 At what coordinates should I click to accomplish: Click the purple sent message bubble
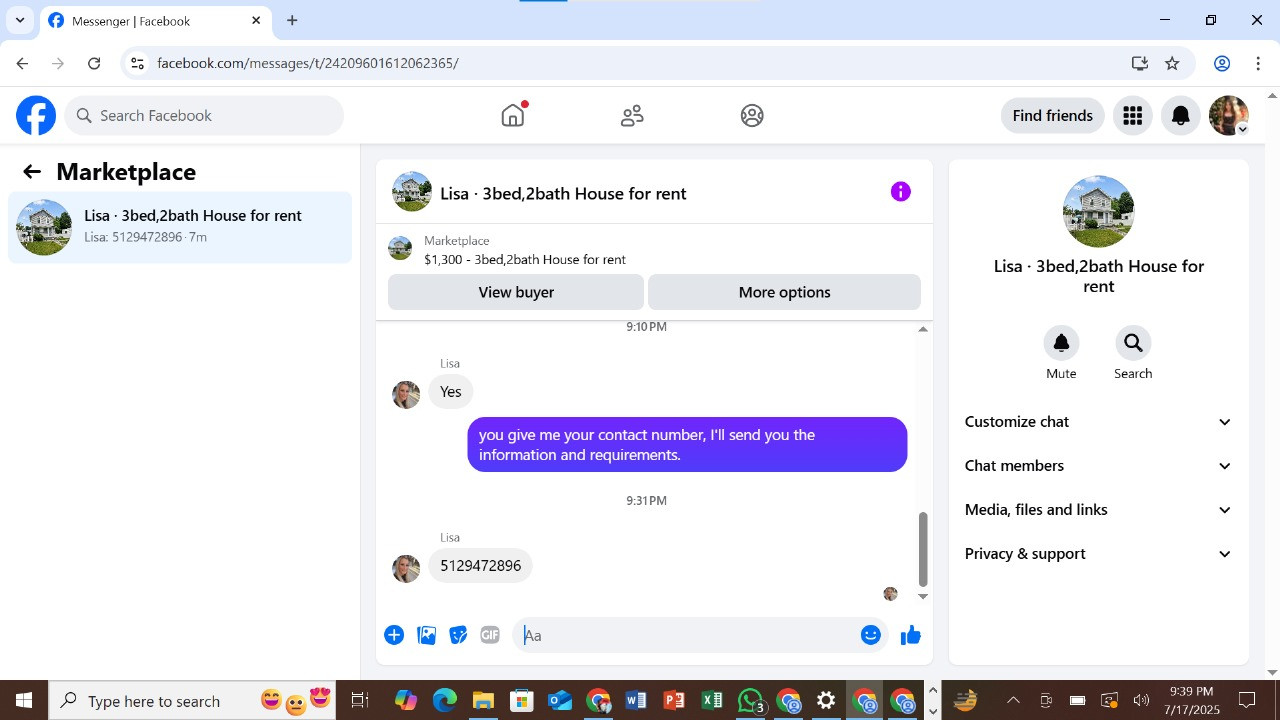coord(687,445)
